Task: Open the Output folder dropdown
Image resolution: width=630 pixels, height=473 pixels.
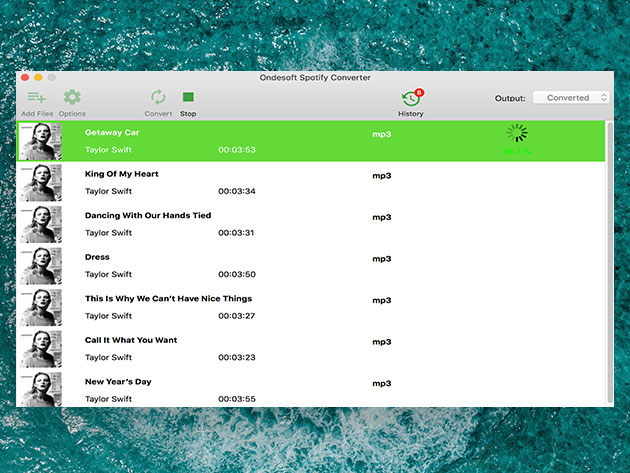Action: click(571, 98)
